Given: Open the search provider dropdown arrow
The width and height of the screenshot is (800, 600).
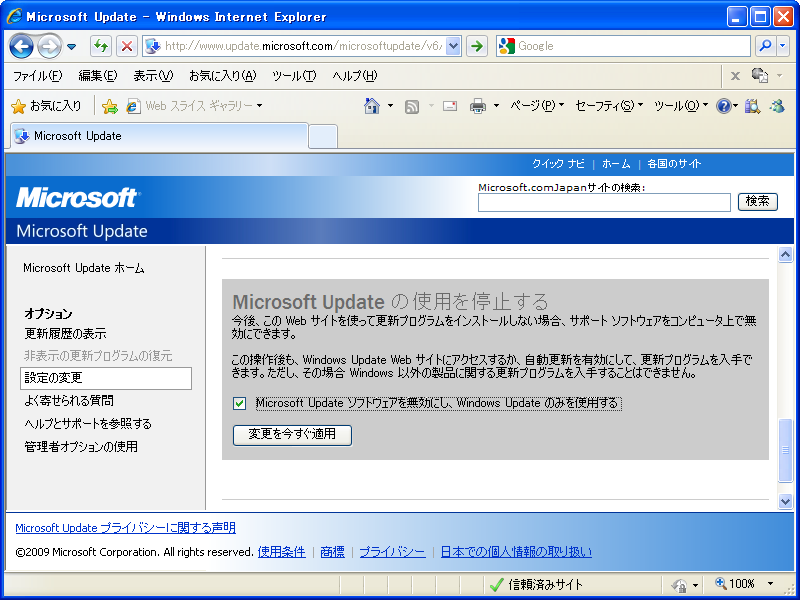Looking at the screenshot, I should pyautogui.click(x=783, y=46).
